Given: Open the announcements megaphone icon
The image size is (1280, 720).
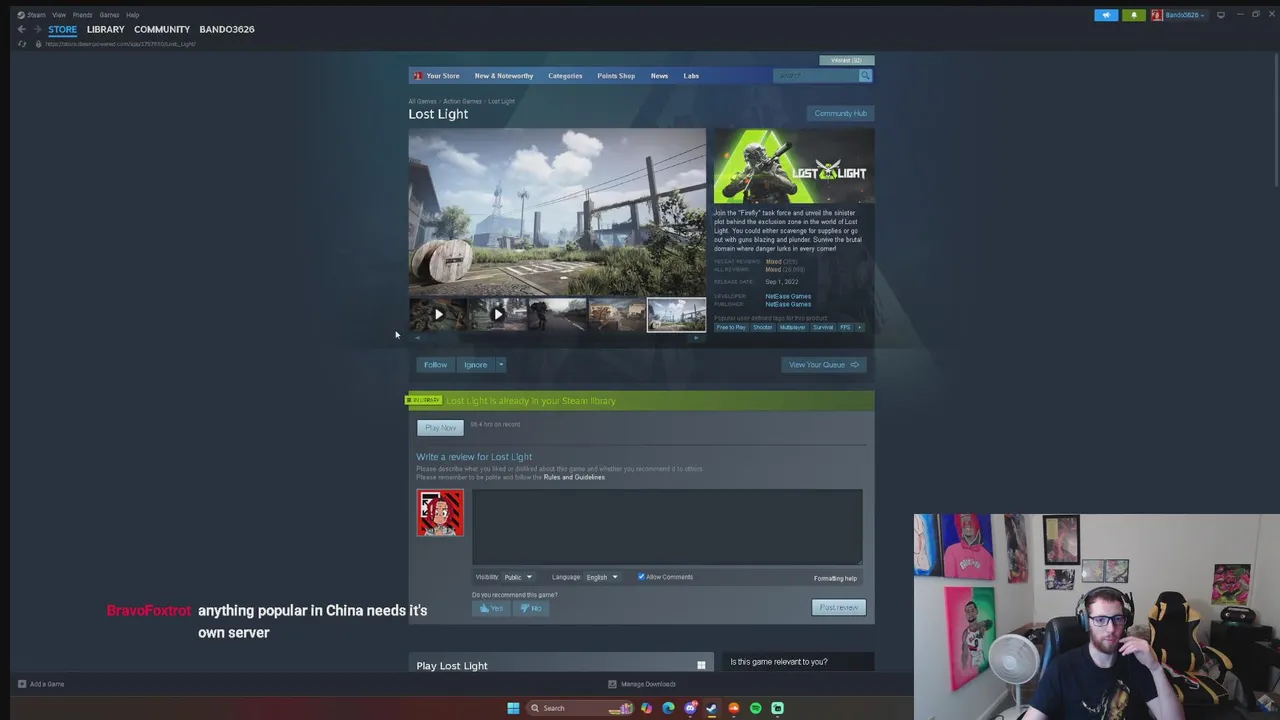Looking at the screenshot, I should pyautogui.click(x=1106, y=15).
